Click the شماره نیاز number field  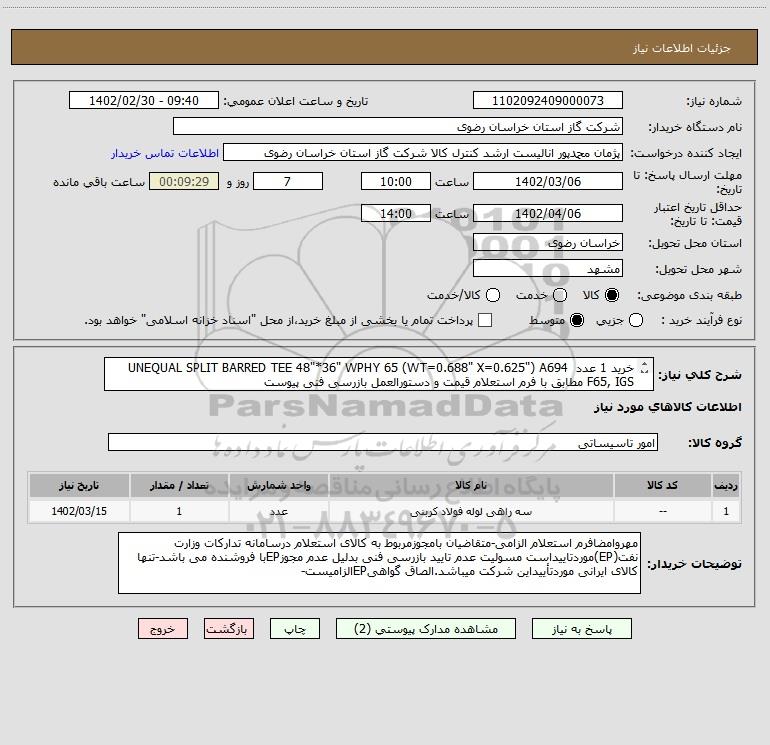(x=548, y=101)
